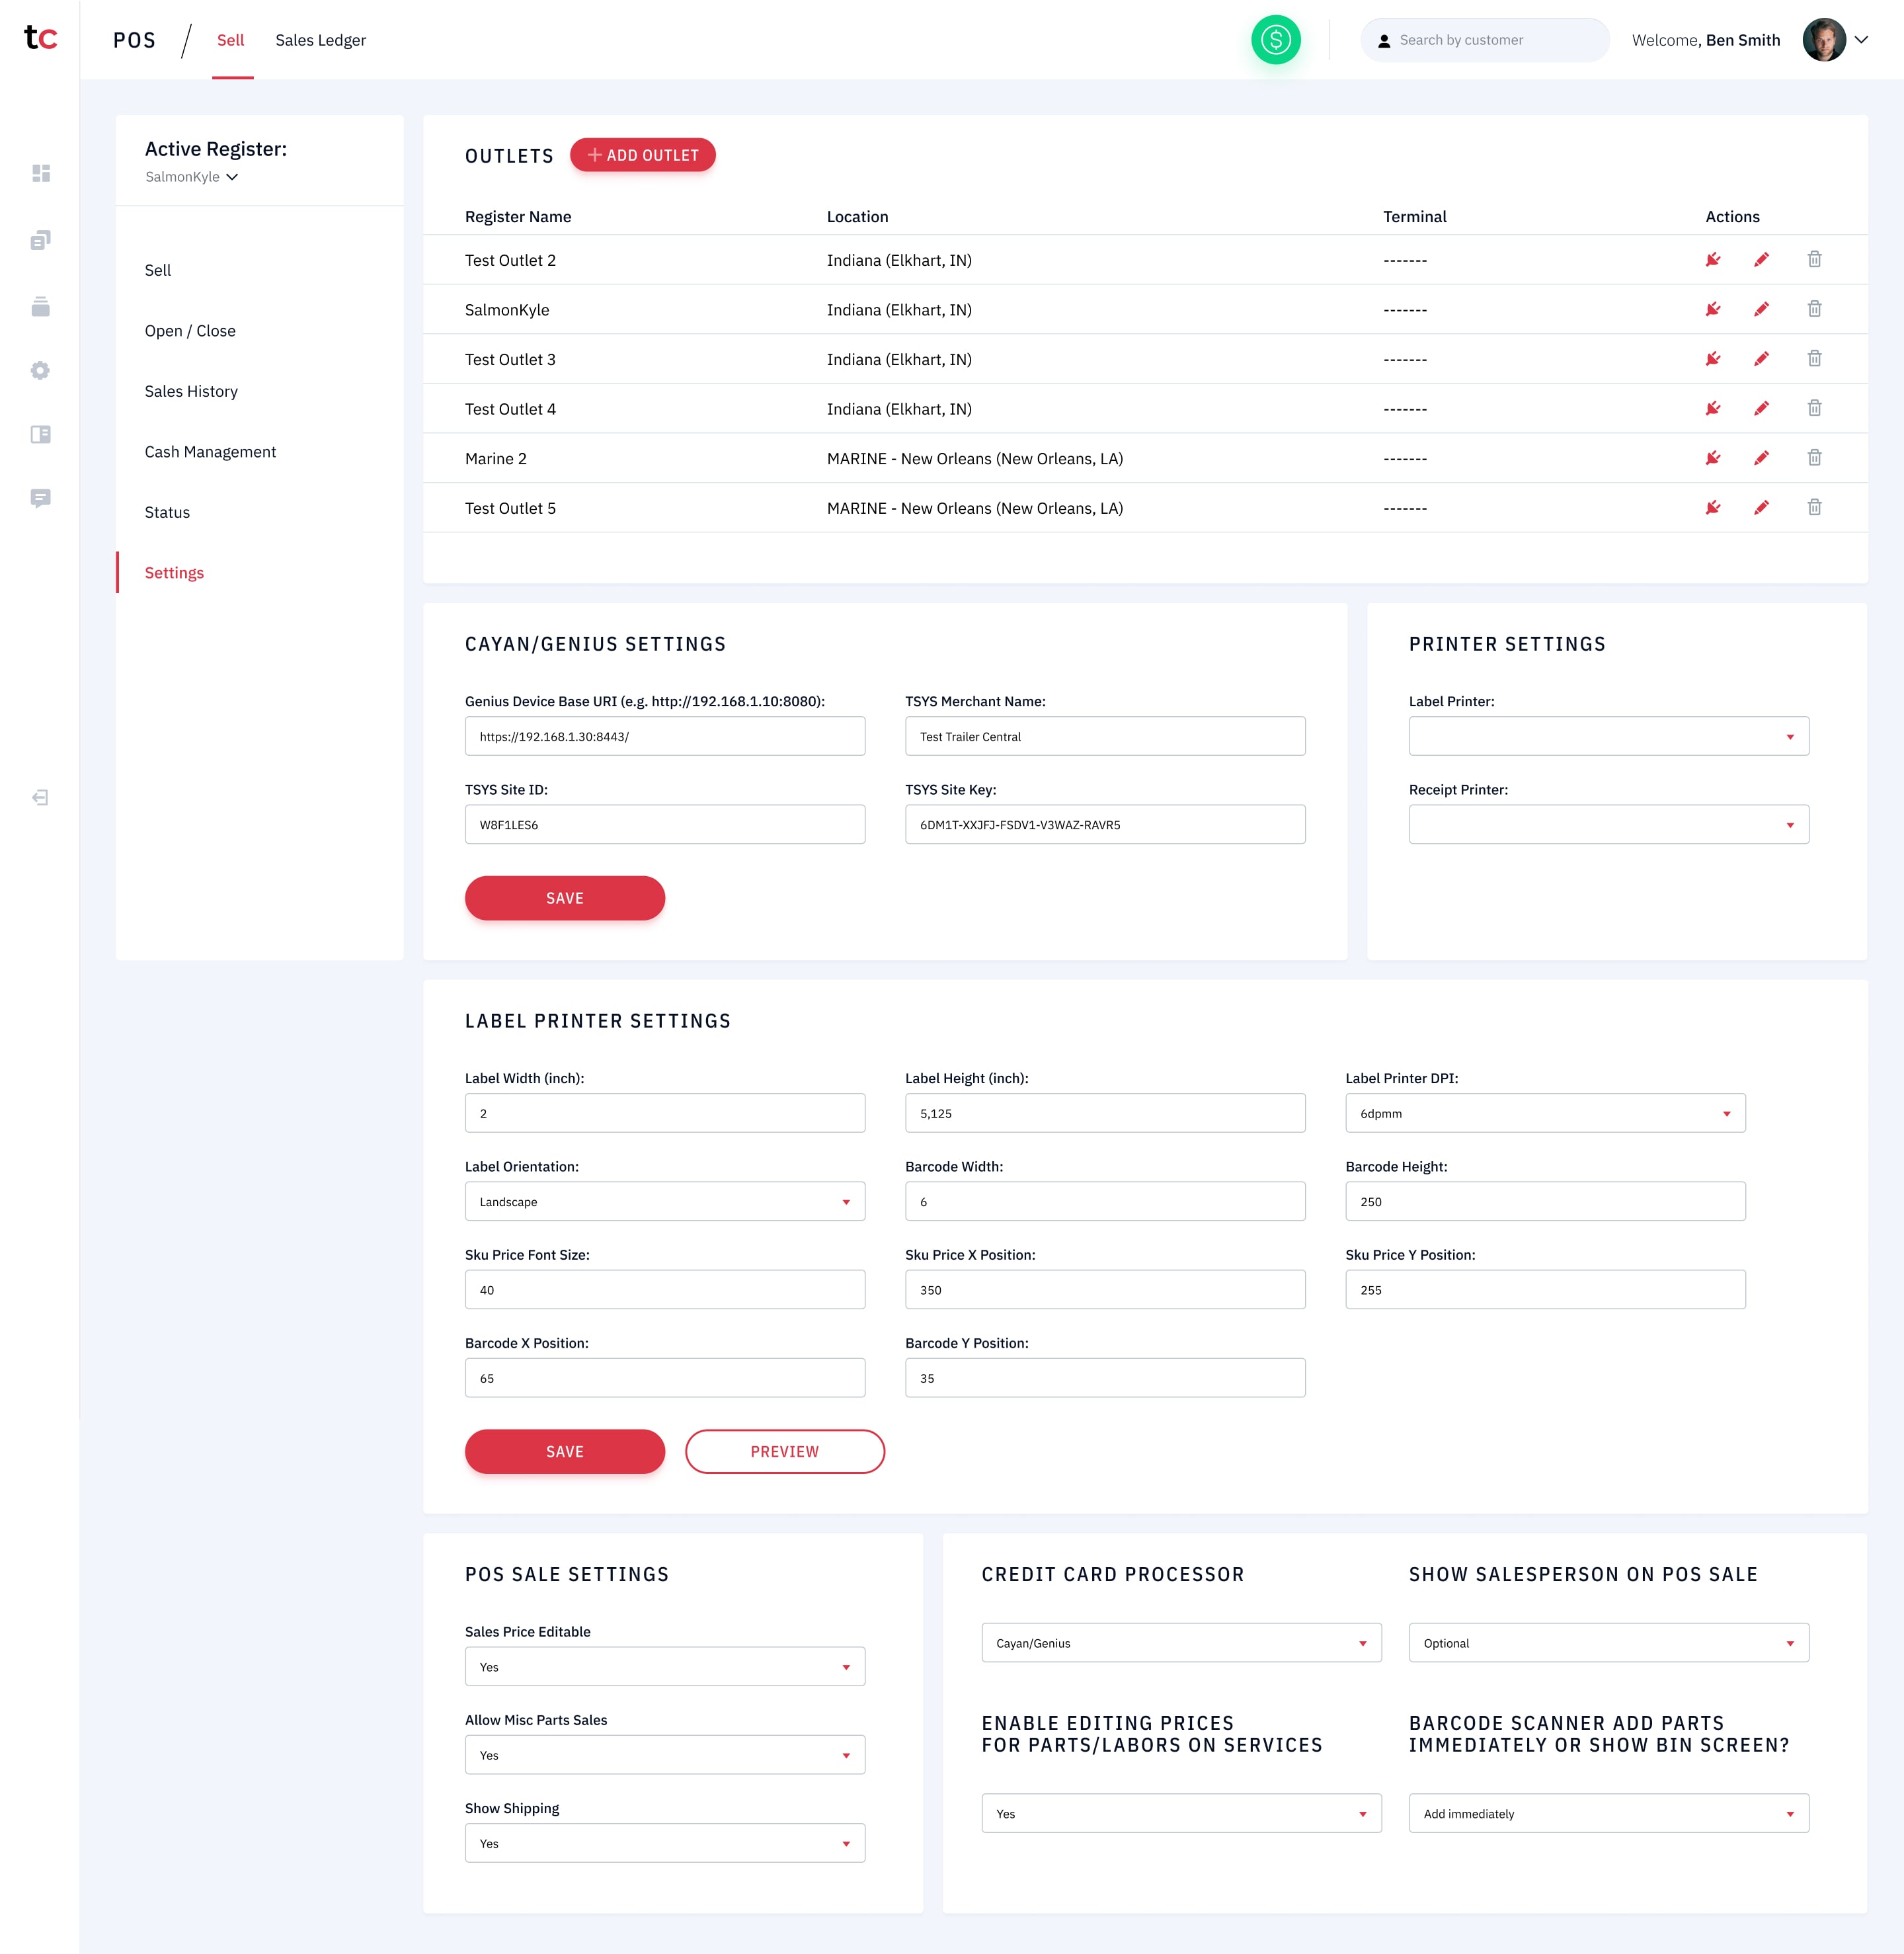Edit the Test Outlet 4 row

pos(1761,408)
